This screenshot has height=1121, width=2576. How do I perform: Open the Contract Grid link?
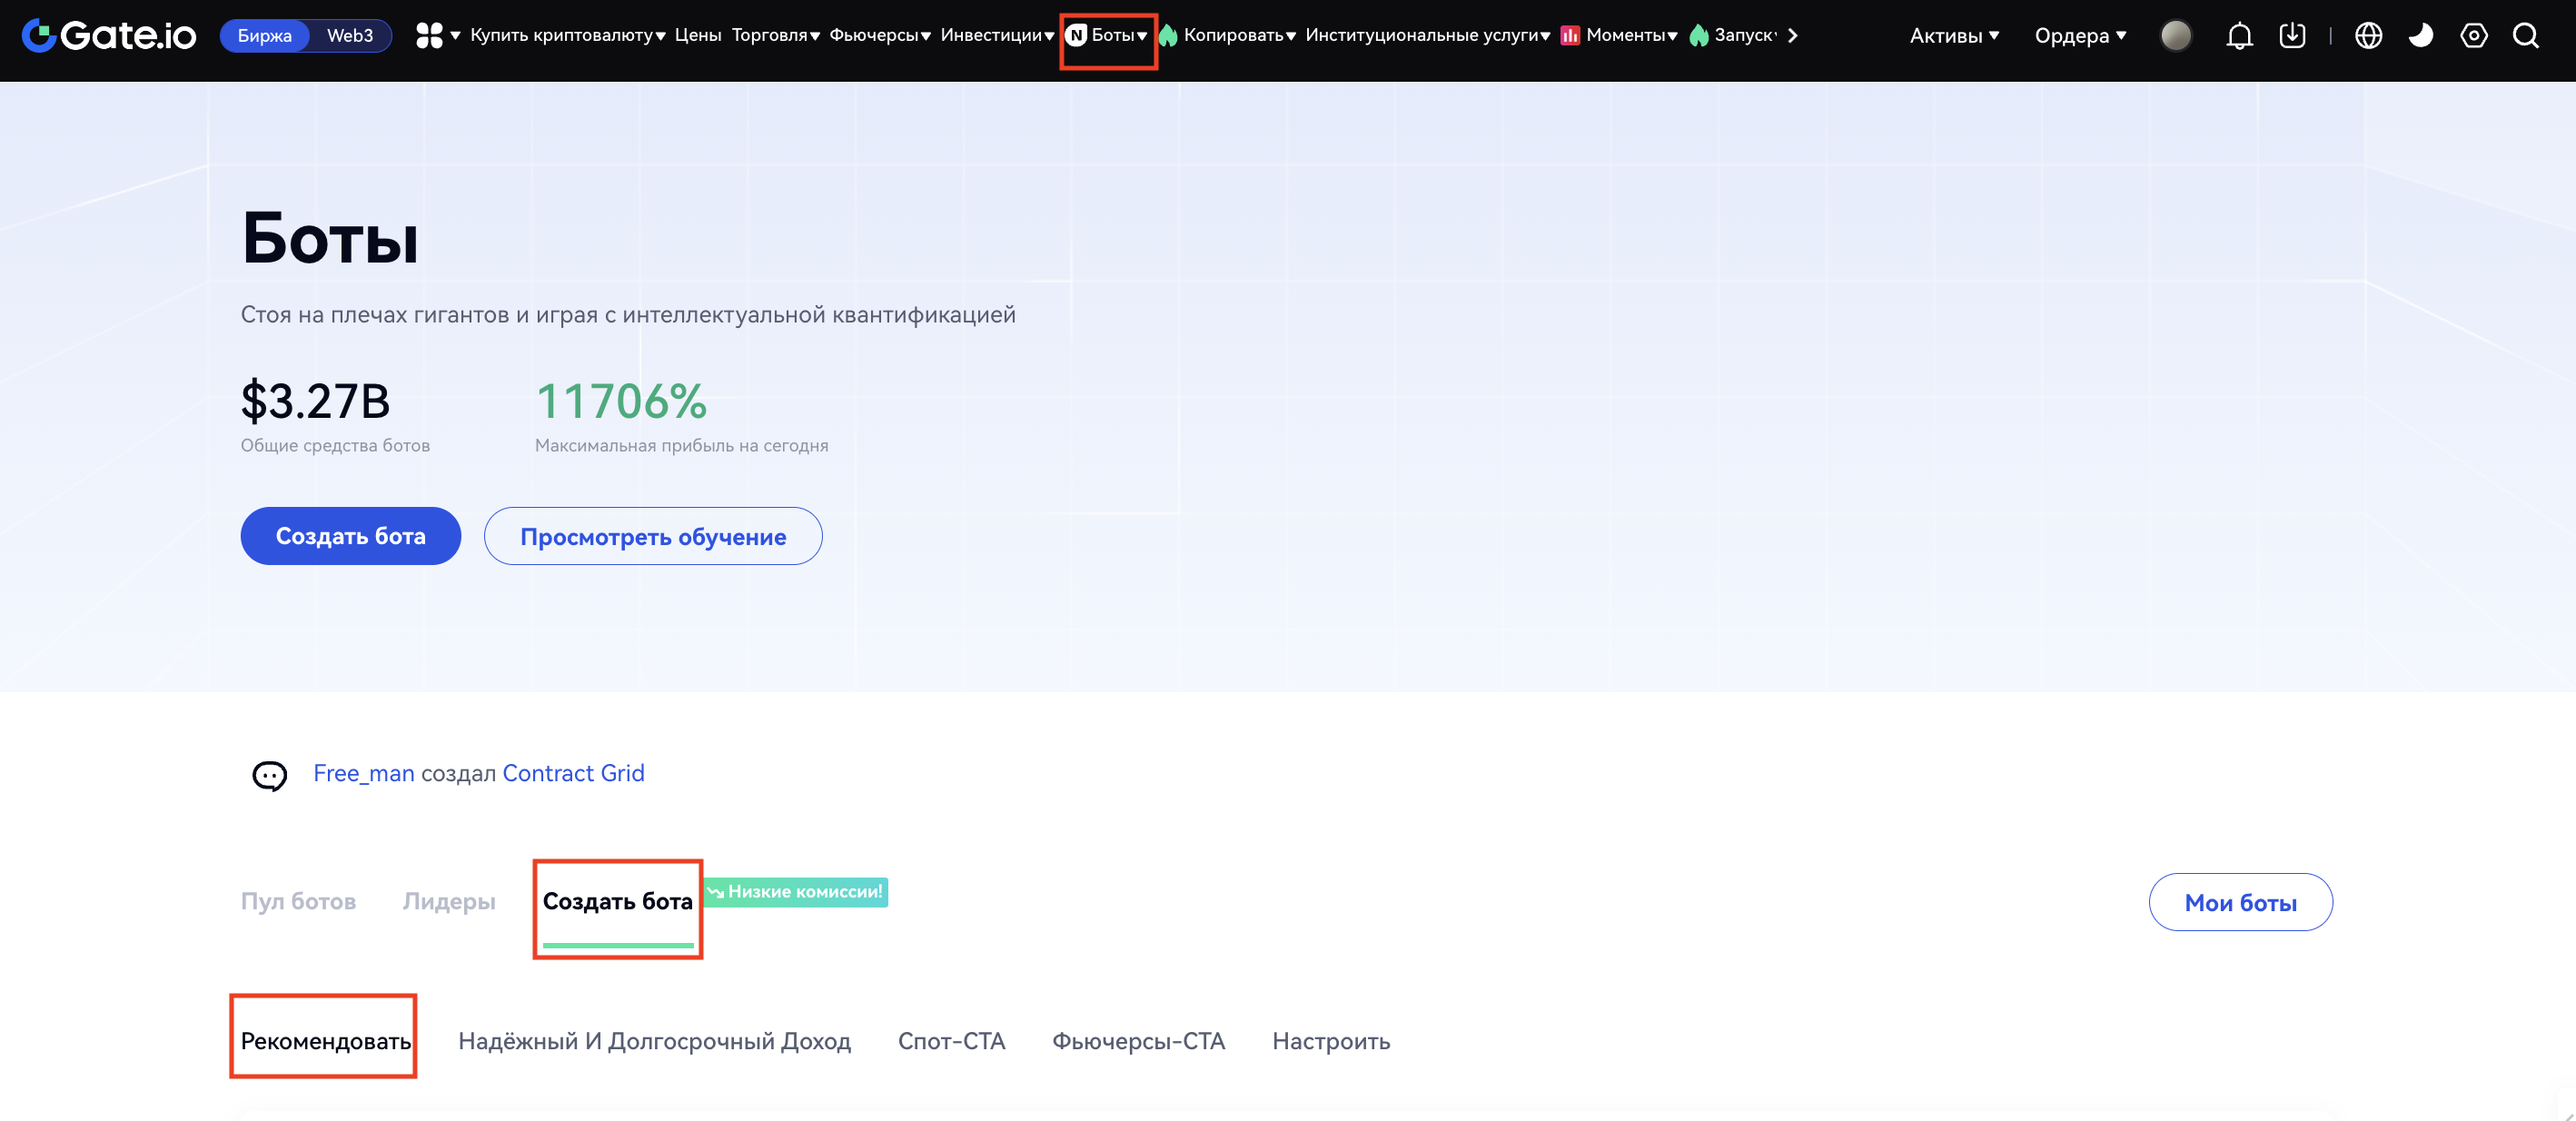coord(573,773)
